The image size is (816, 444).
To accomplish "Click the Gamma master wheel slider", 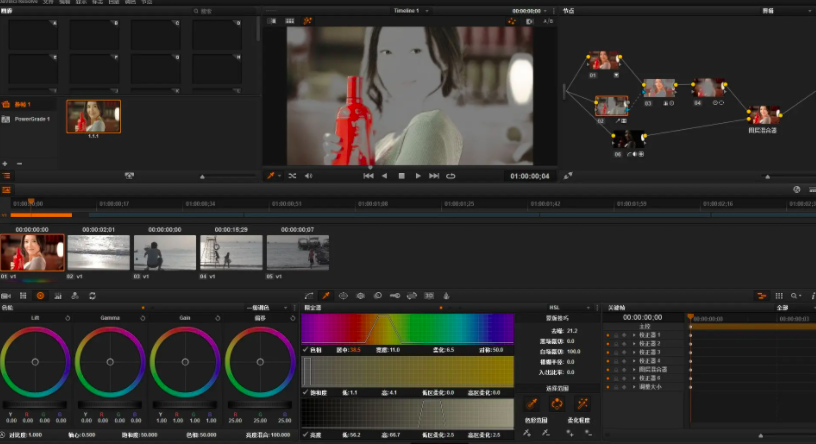I will pyautogui.click(x=110, y=404).
